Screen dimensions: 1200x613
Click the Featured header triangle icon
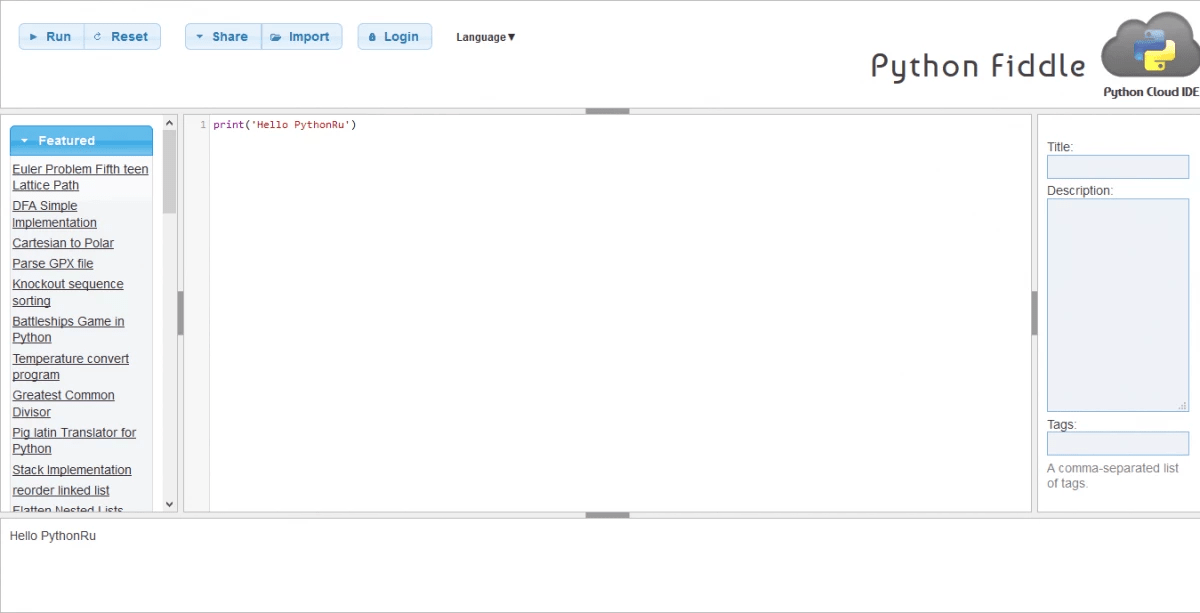25,141
